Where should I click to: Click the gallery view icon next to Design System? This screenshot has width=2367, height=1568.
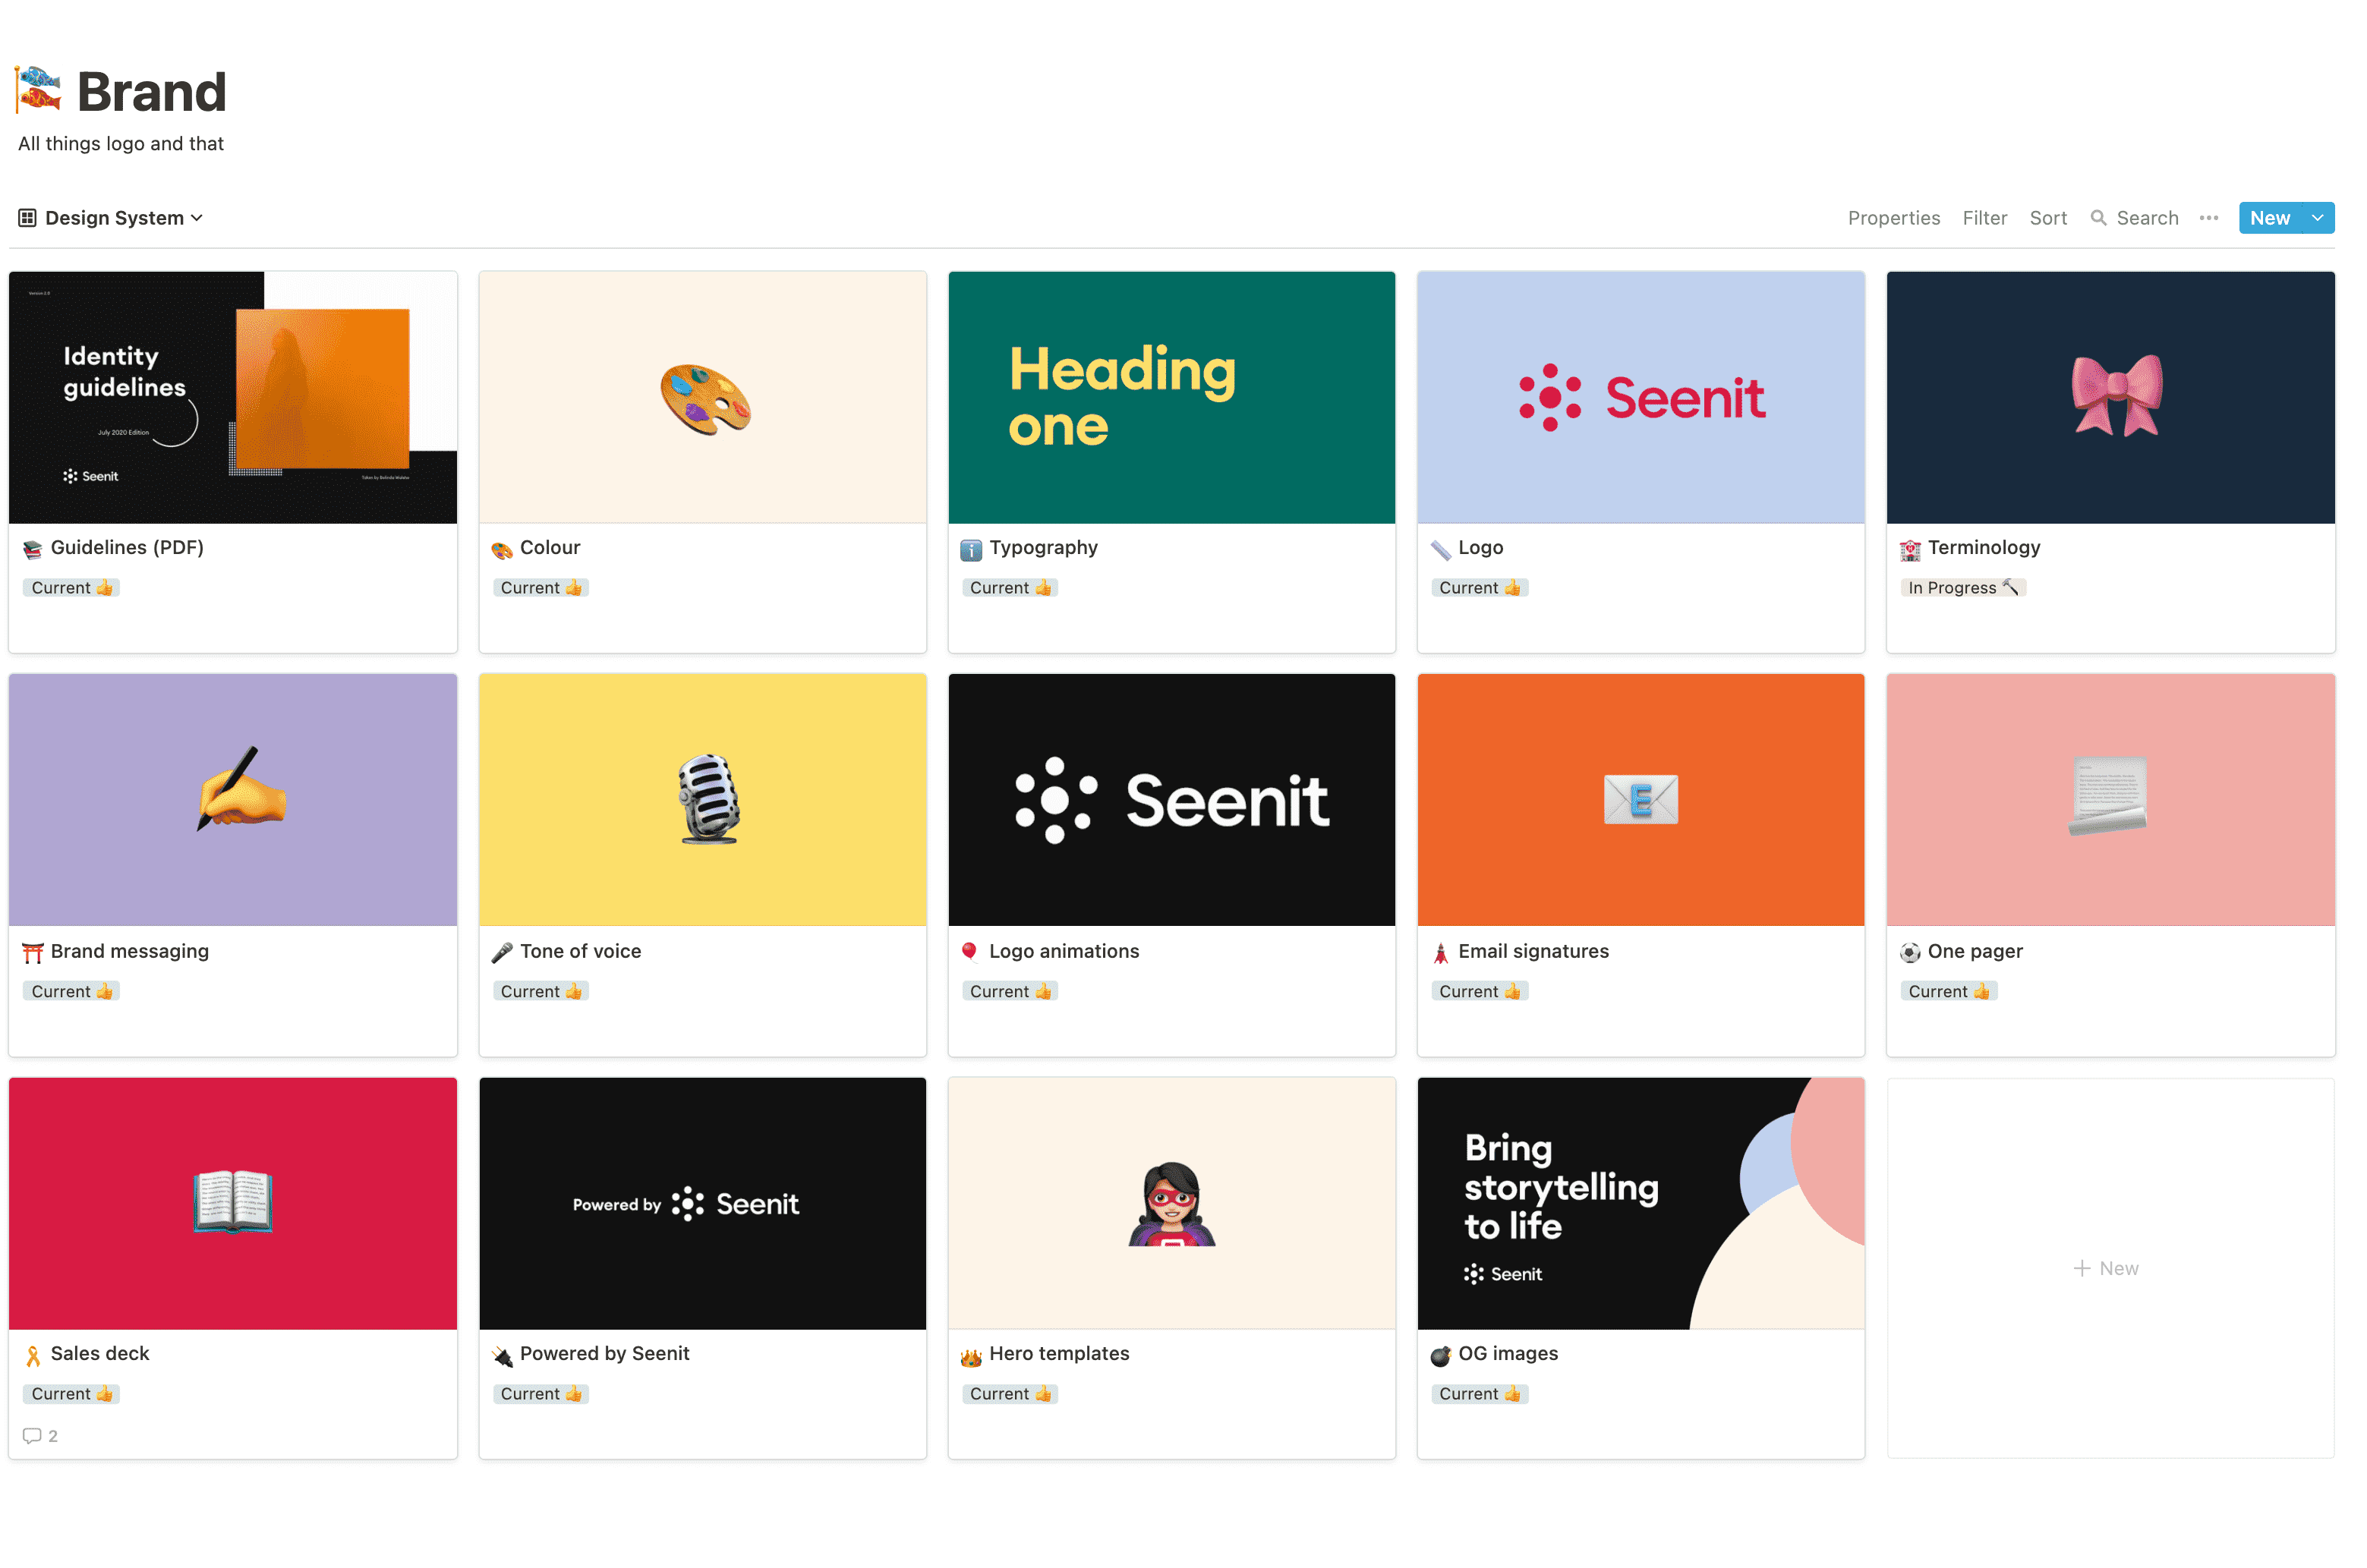[x=27, y=218]
